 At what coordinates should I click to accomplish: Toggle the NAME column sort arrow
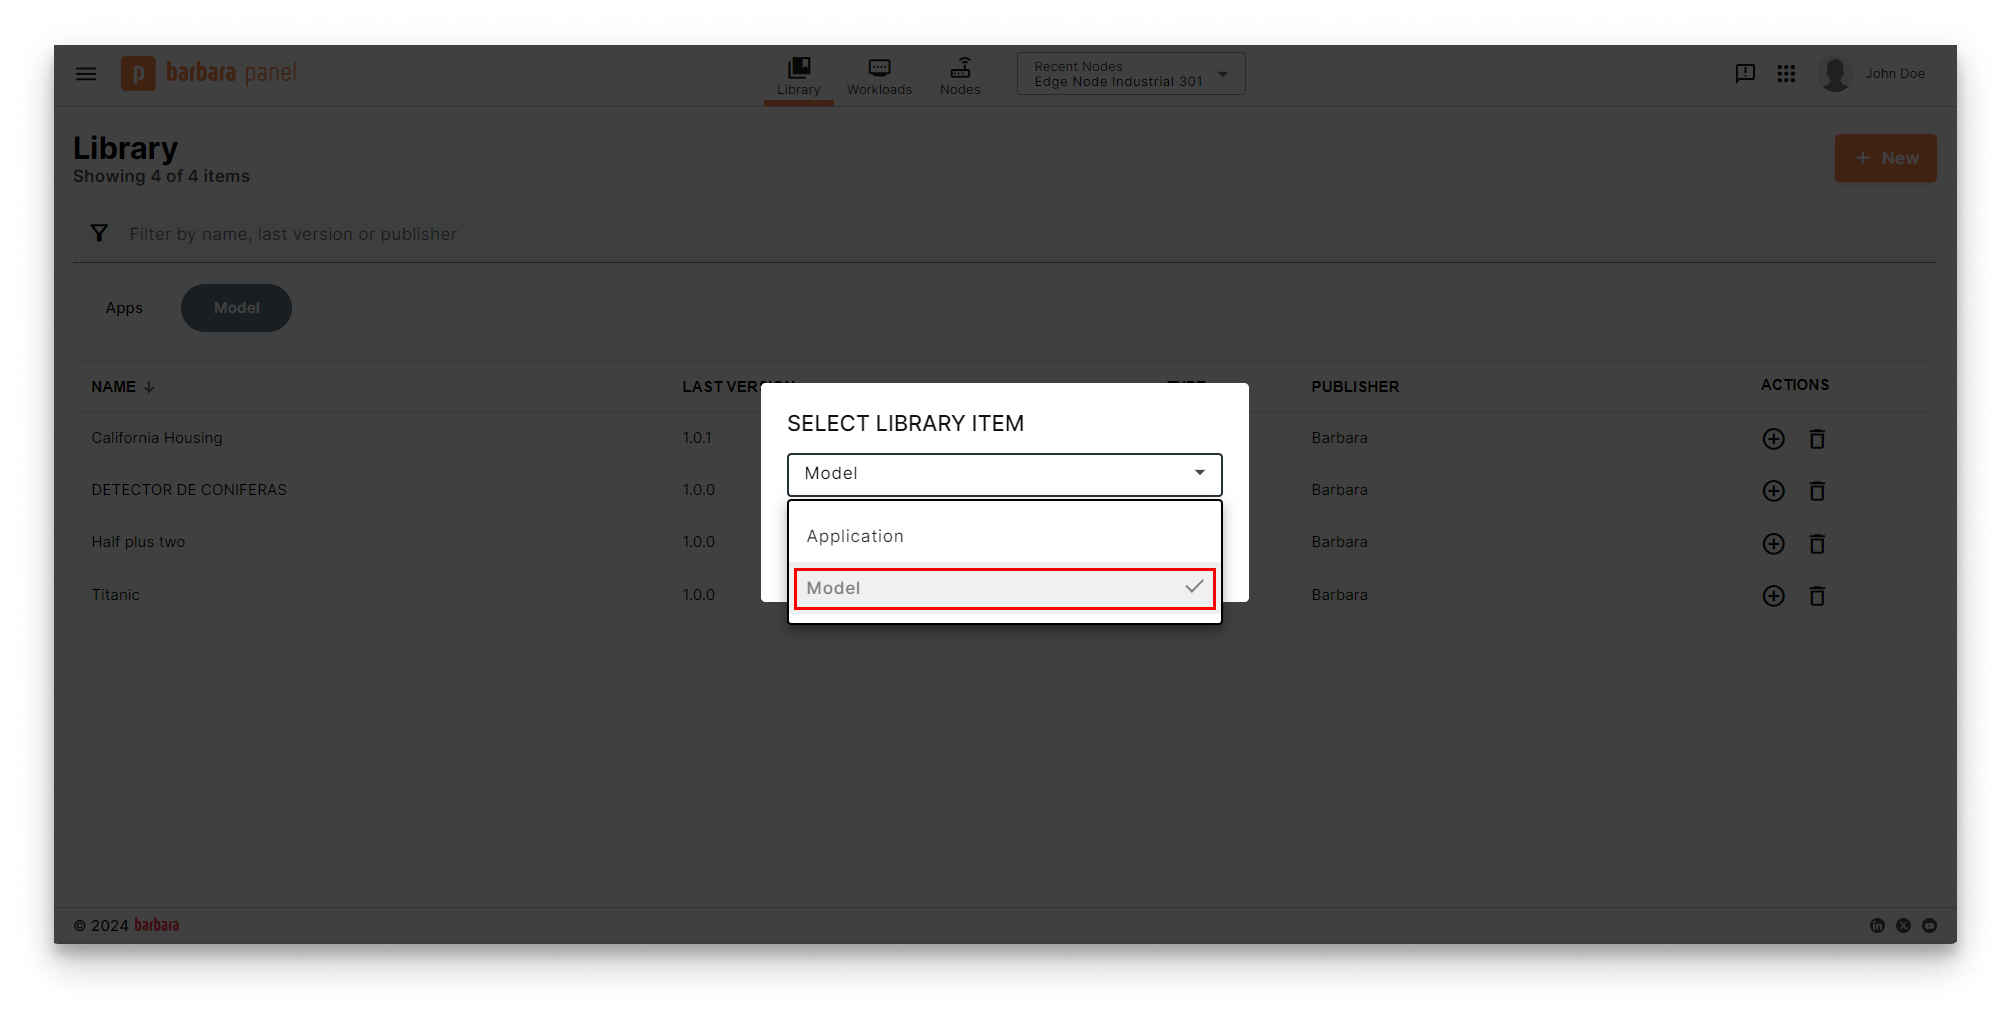click(x=147, y=386)
